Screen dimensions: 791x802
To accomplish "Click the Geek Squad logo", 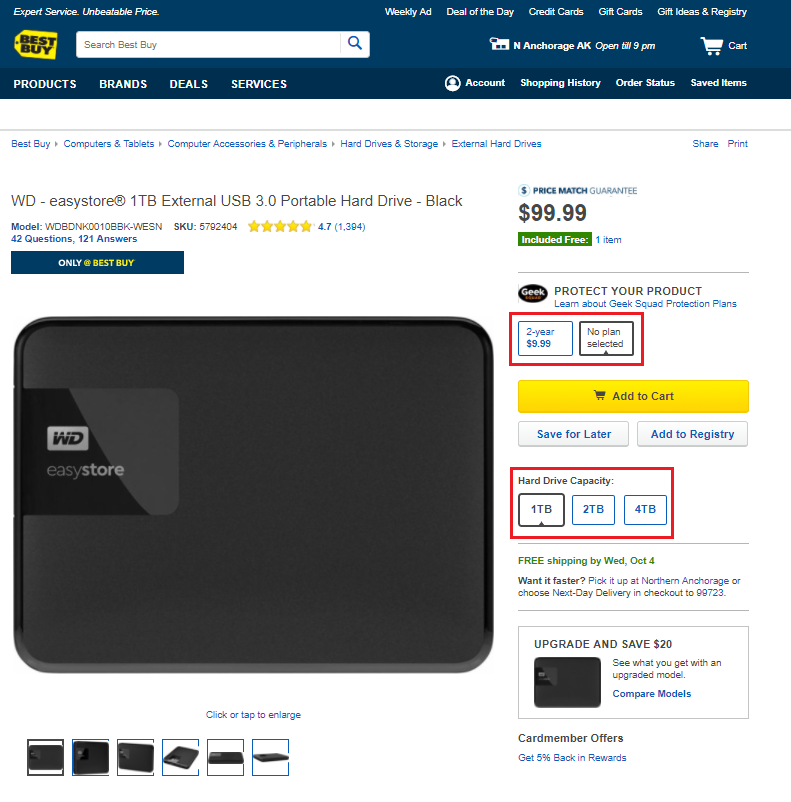I will point(533,294).
